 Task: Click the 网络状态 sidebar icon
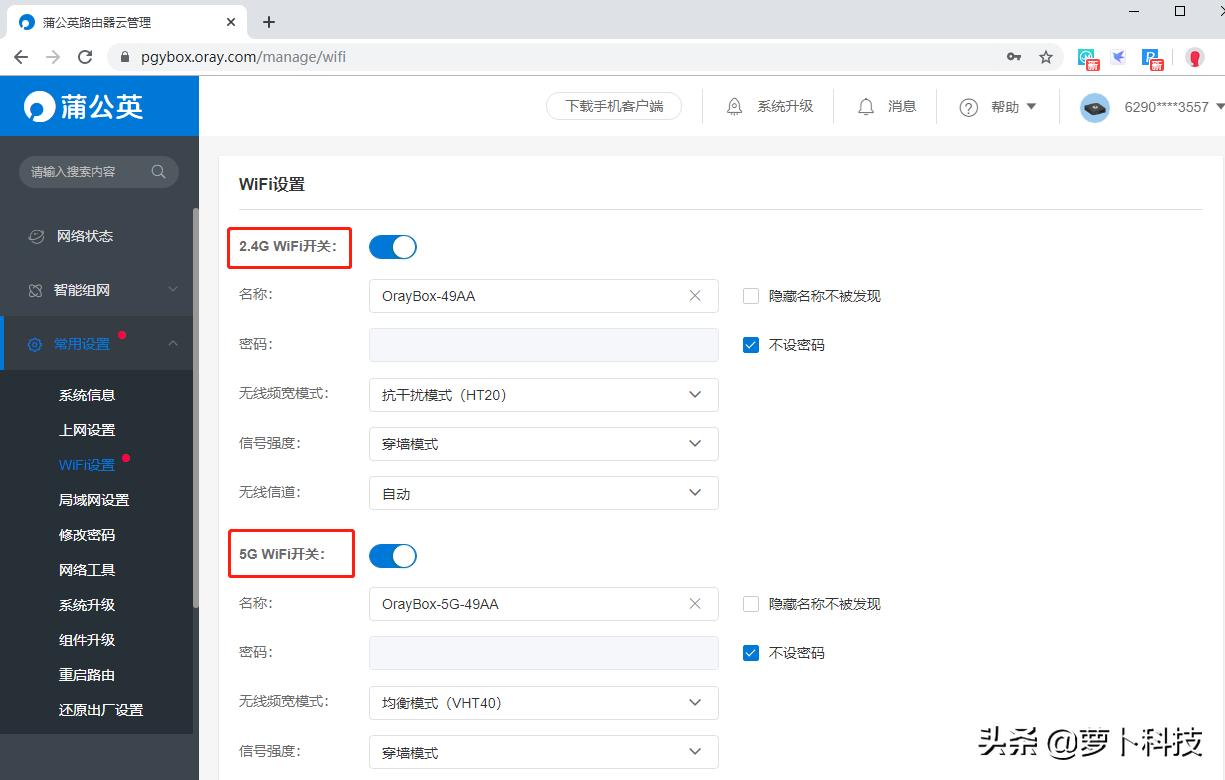pos(36,236)
